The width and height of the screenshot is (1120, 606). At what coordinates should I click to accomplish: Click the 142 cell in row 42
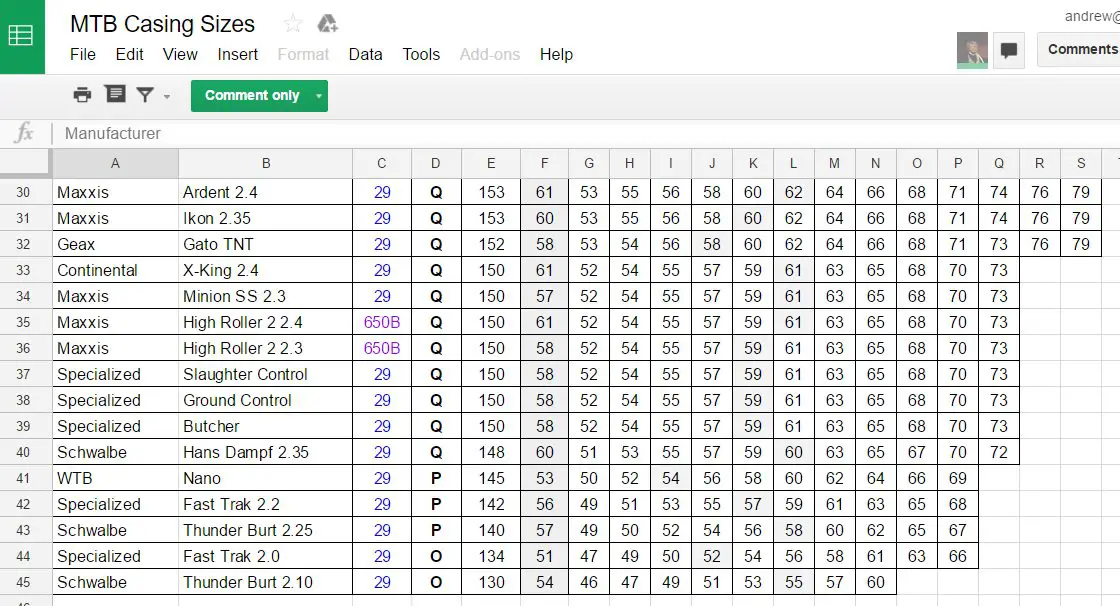pyautogui.click(x=491, y=505)
